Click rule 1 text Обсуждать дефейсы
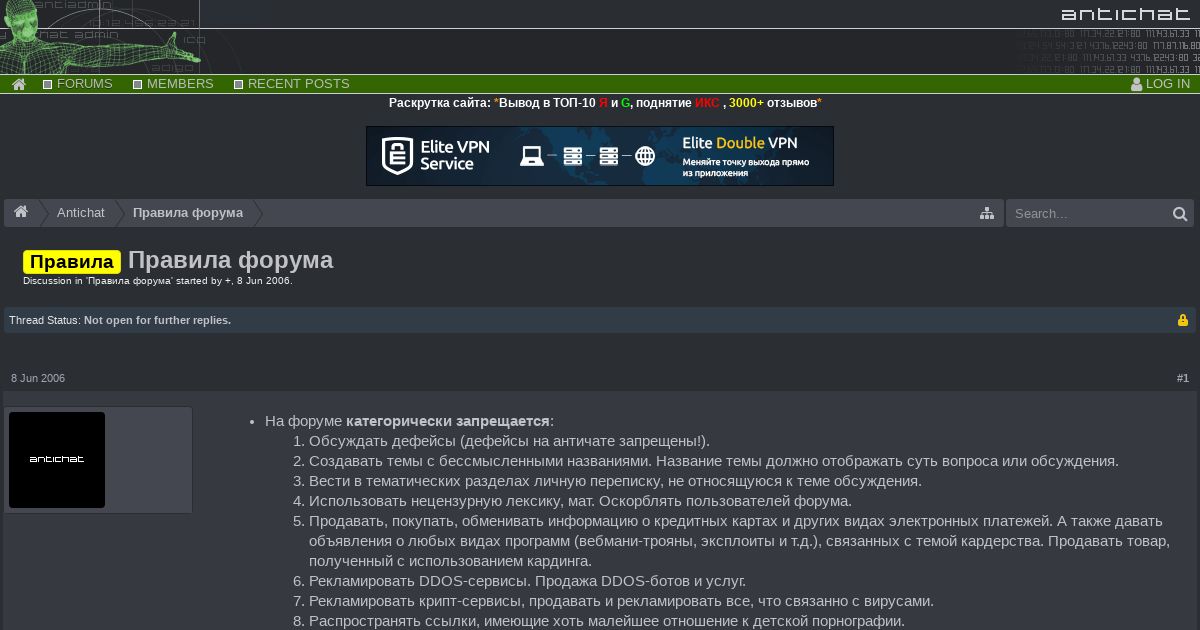 coord(509,441)
